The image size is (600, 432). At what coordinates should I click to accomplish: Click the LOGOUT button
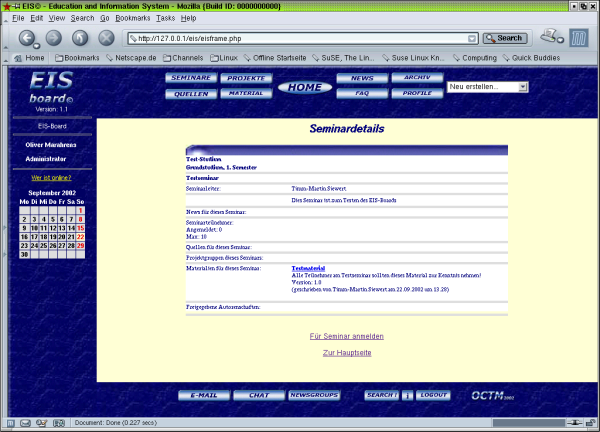[433, 395]
